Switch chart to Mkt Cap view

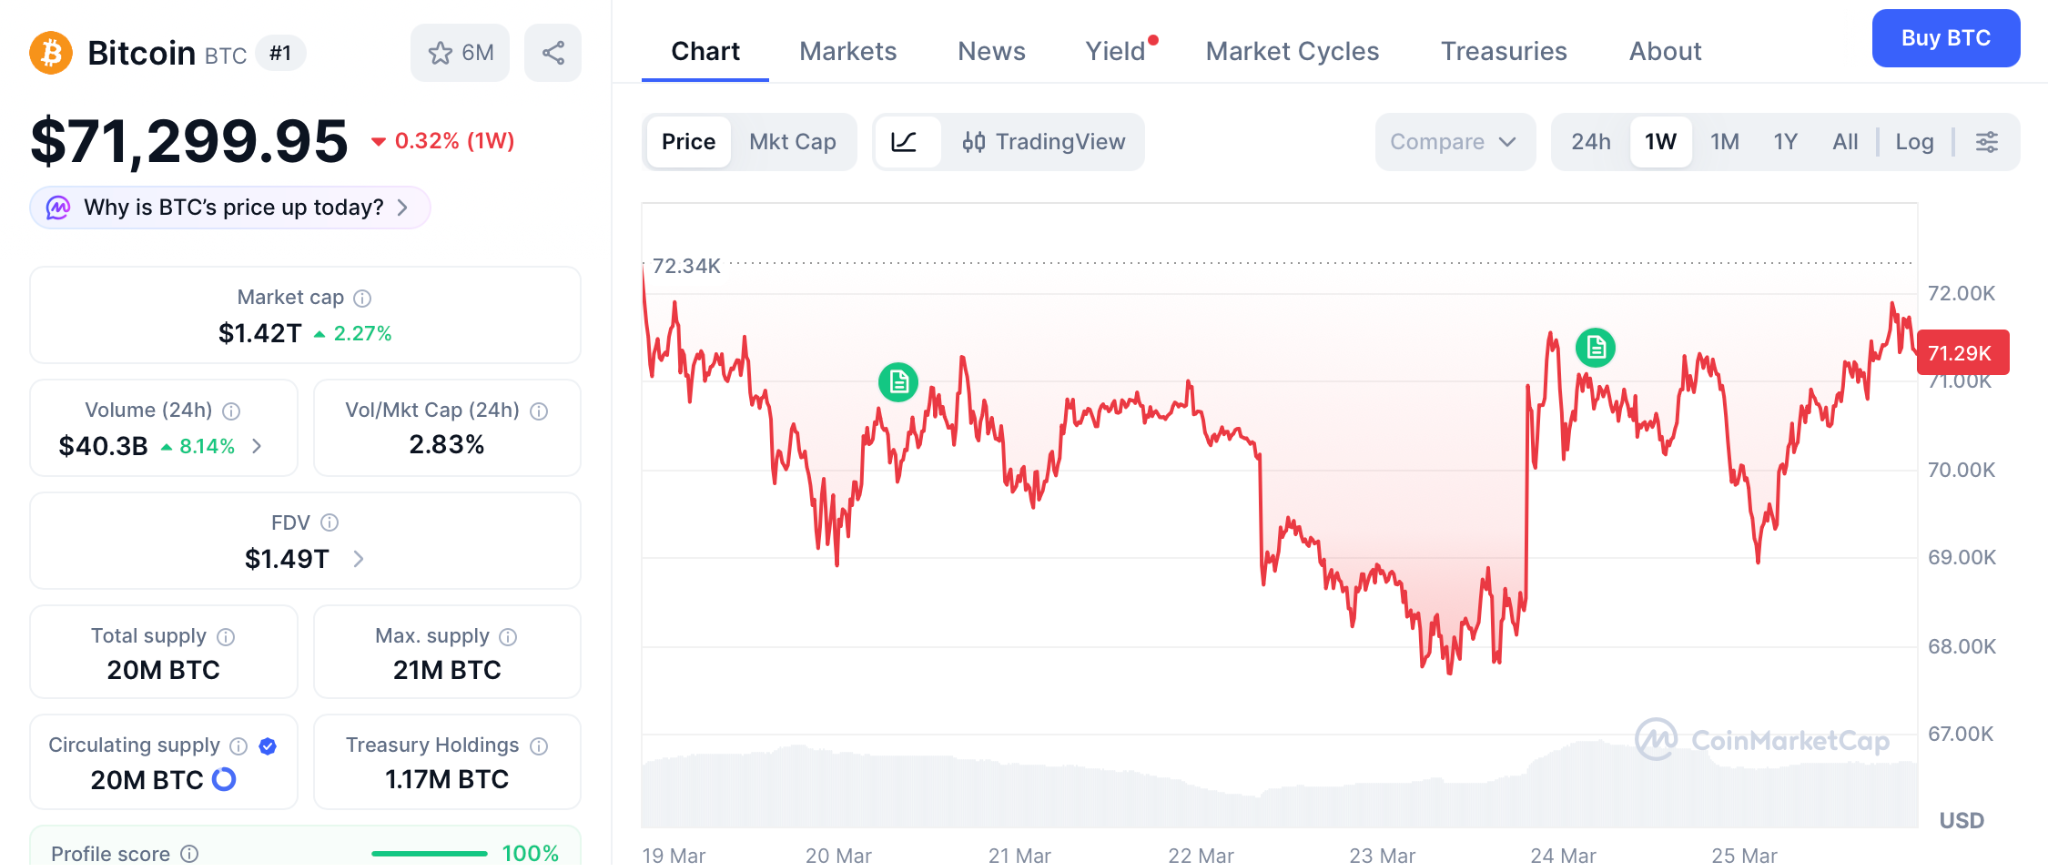pyautogui.click(x=792, y=142)
